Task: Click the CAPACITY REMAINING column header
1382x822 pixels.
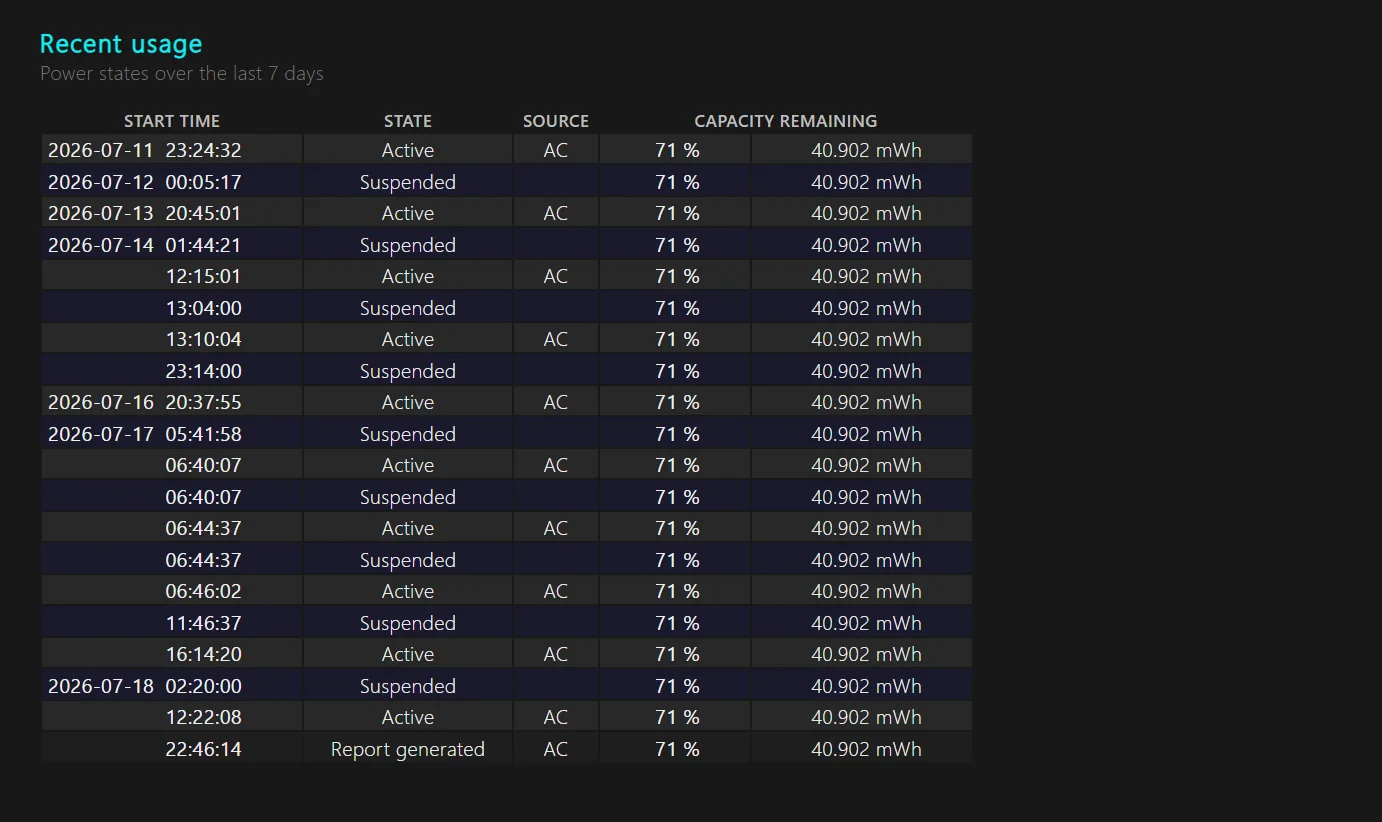Action: click(x=786, y=121)
